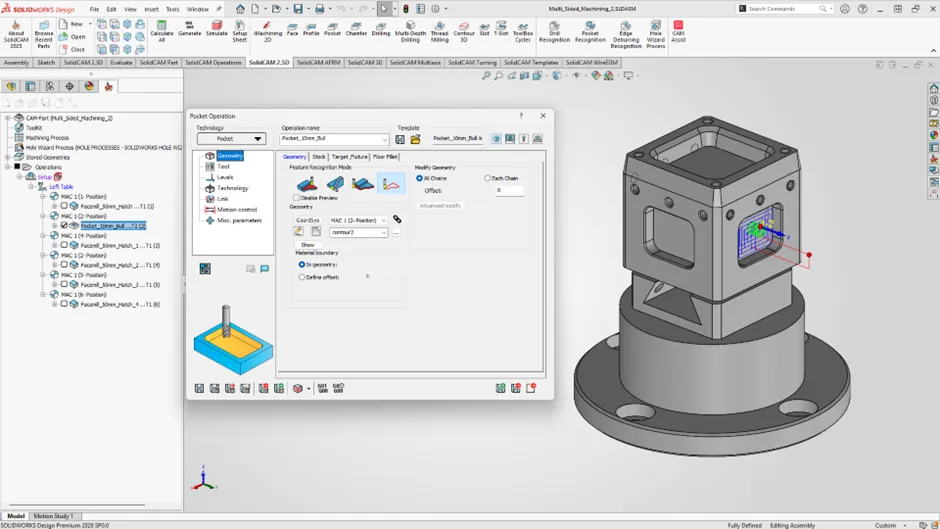Screen dimensions: 940x529
Task: Select the In geometry radio option
Action: [302, 264]
